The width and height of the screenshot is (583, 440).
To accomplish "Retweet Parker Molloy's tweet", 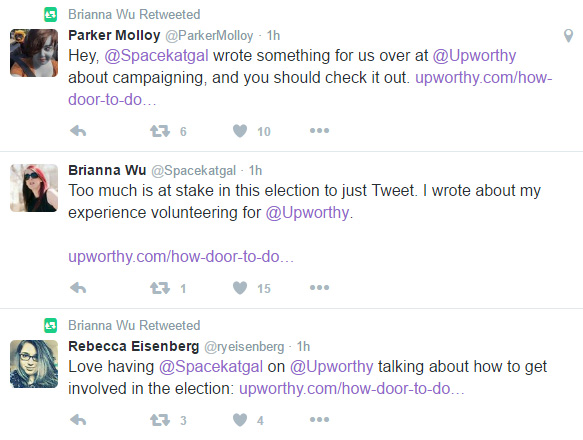I will pyautogui.click(x=160, y=131).
